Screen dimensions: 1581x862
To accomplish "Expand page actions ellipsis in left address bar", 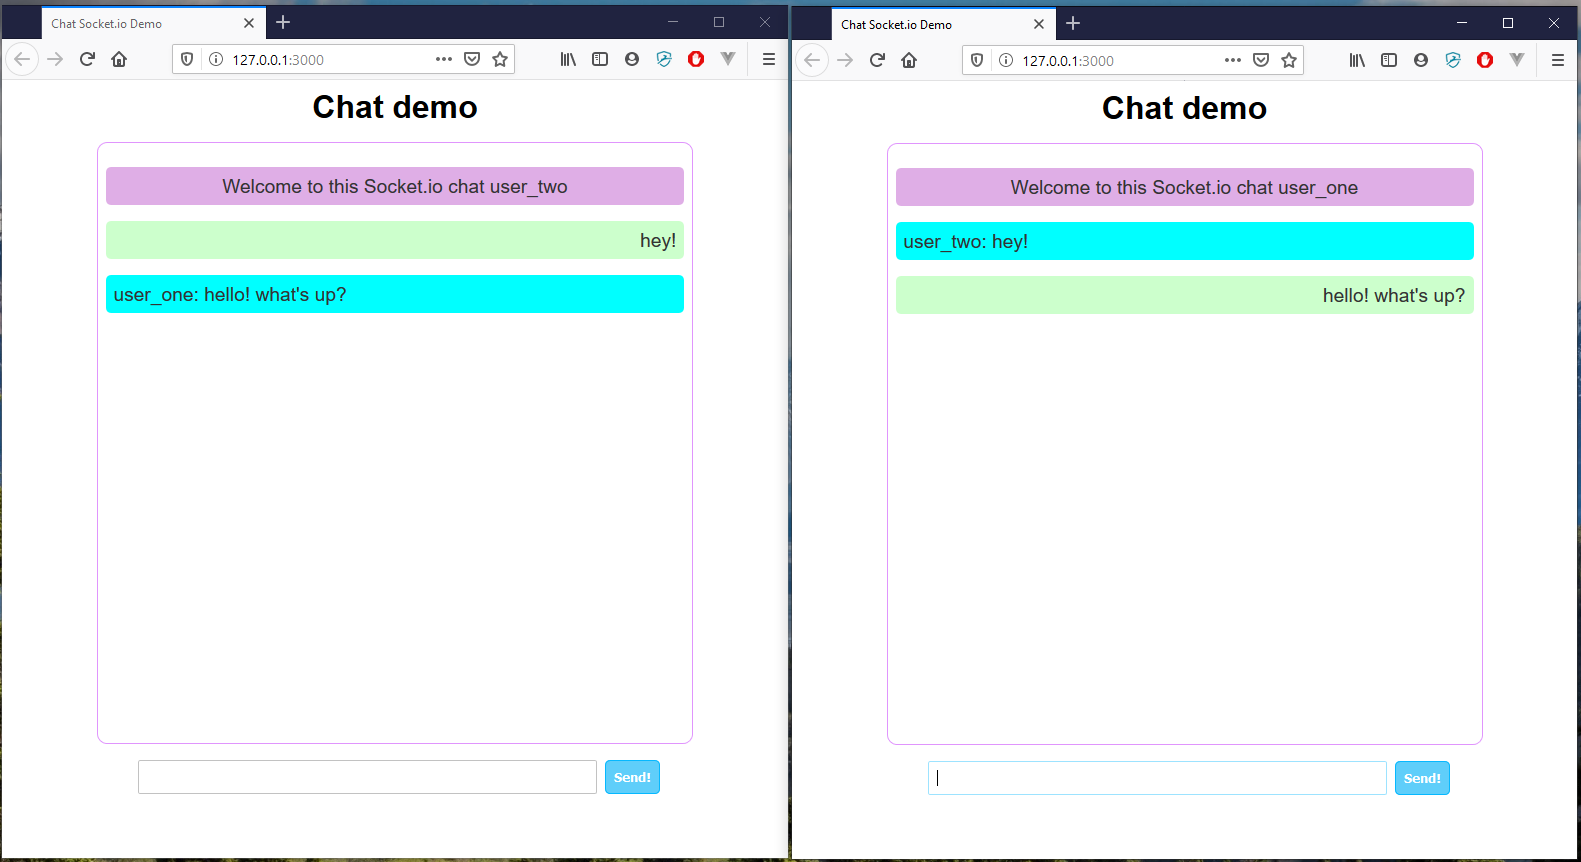I will 444,59.
